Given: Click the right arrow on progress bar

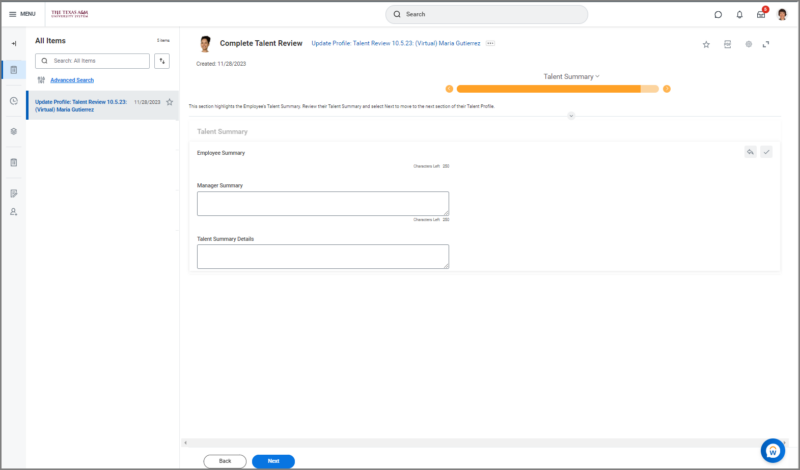Looking at the screenshot, I should [x=667, y=89].
